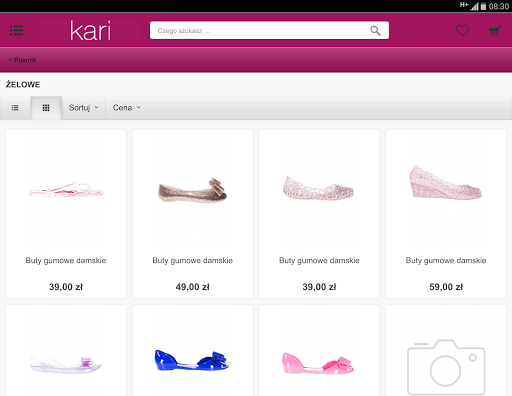Open the blue bow jelly shoe product
Image resolution: width=512 pixels, height=396 pixels.
point(192,361)
